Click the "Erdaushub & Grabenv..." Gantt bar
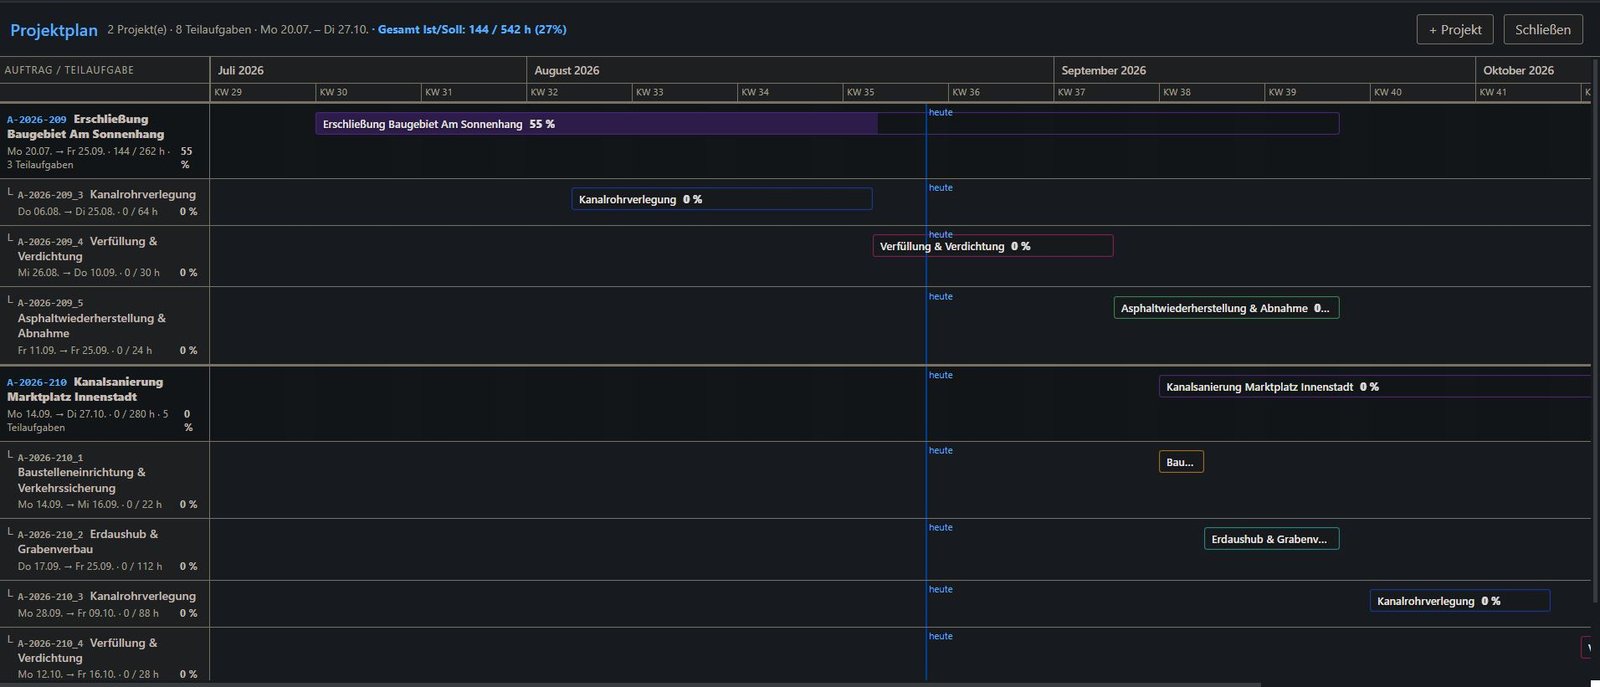1600x687 pixels. point(1271,539)
